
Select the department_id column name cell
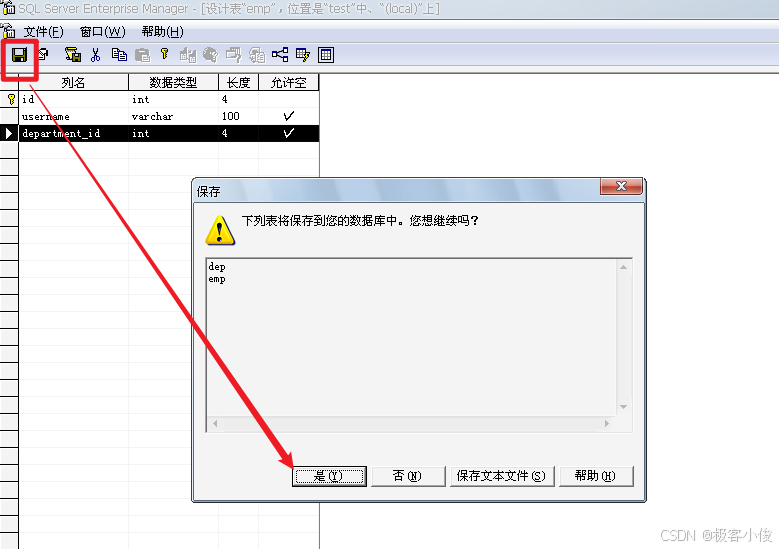coord(74,133)
